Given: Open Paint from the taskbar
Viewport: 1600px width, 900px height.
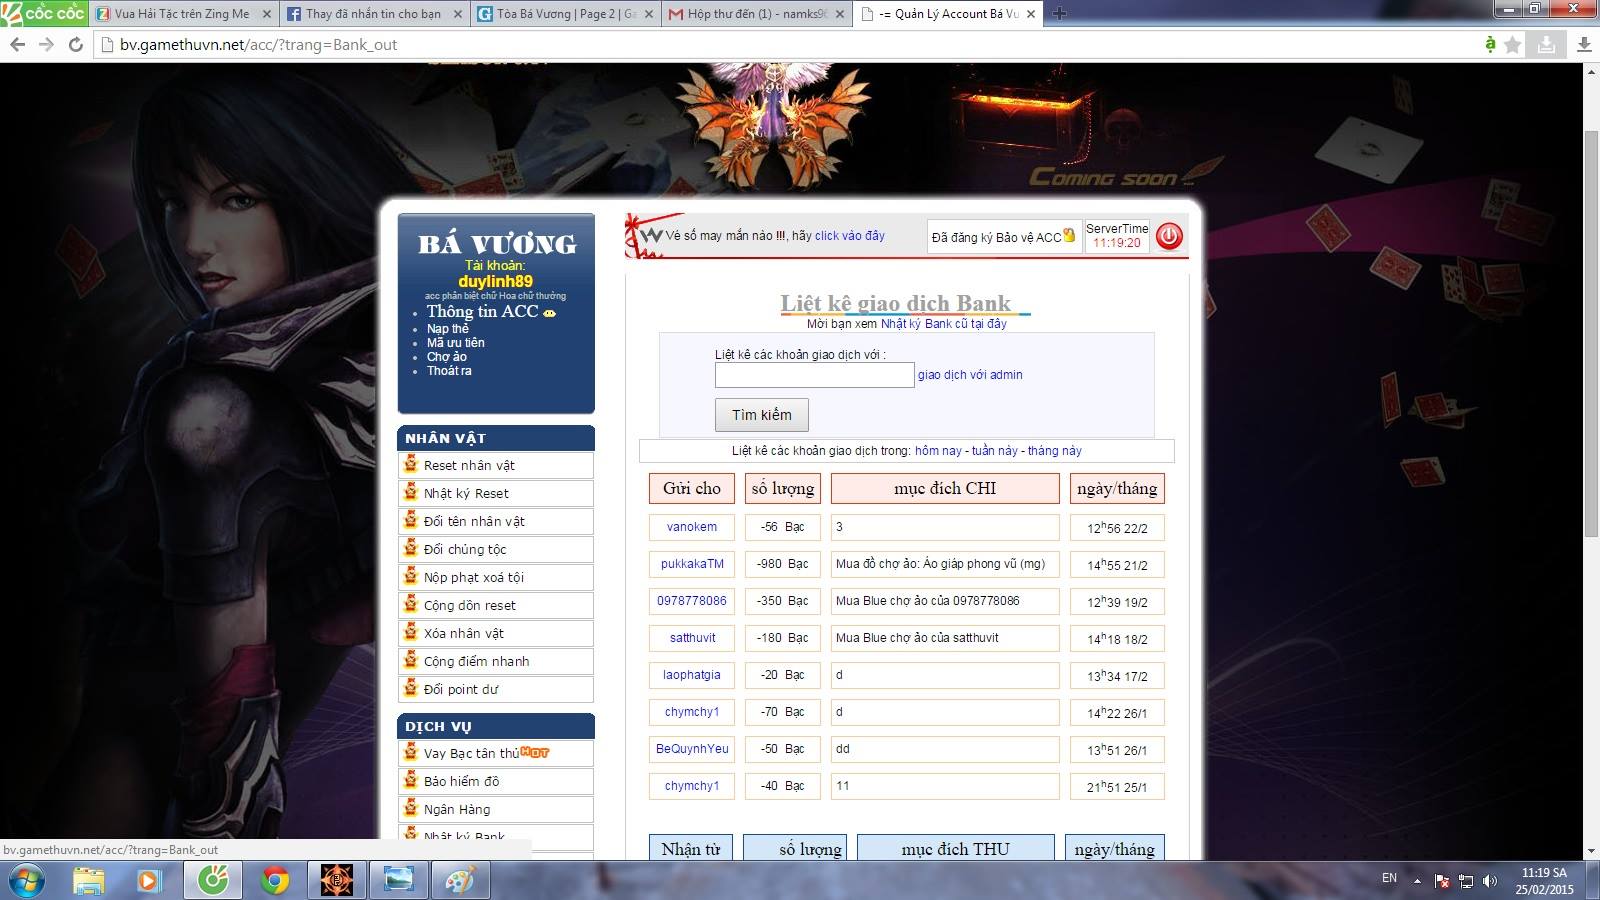Looking at the screenshot, I should 460,881.
